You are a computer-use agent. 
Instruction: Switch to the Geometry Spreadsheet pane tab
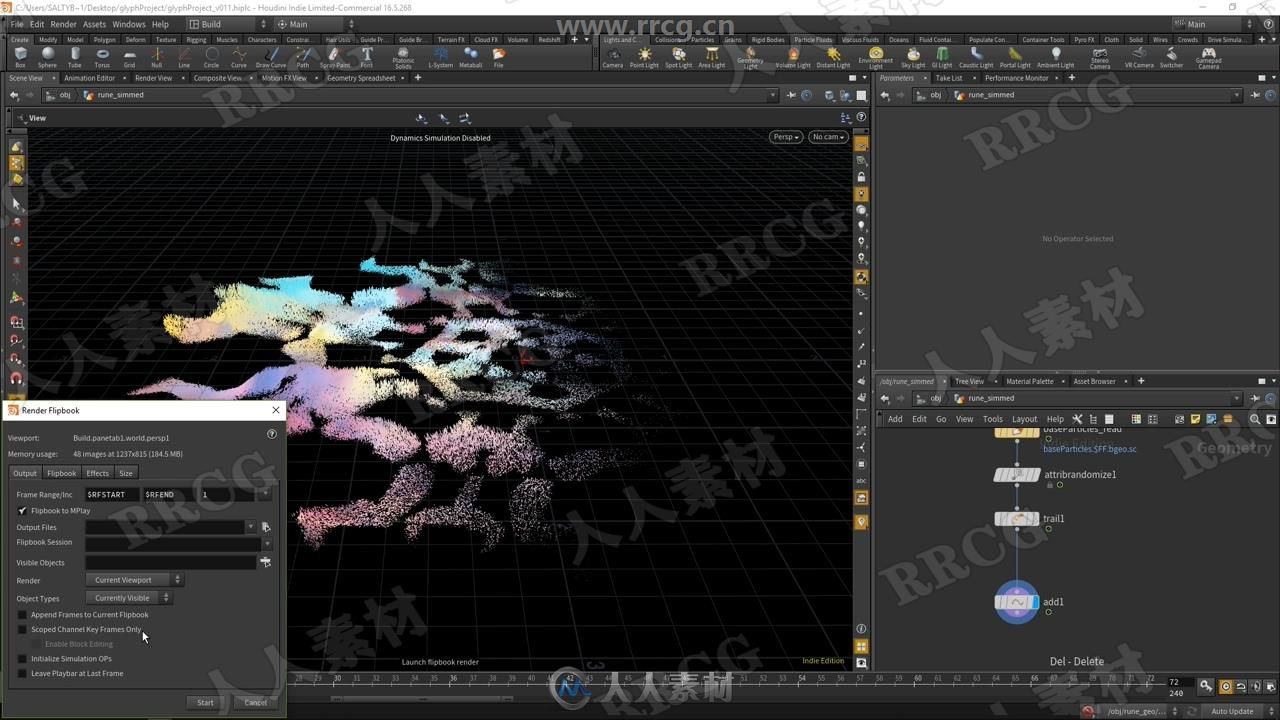[361, 78]
